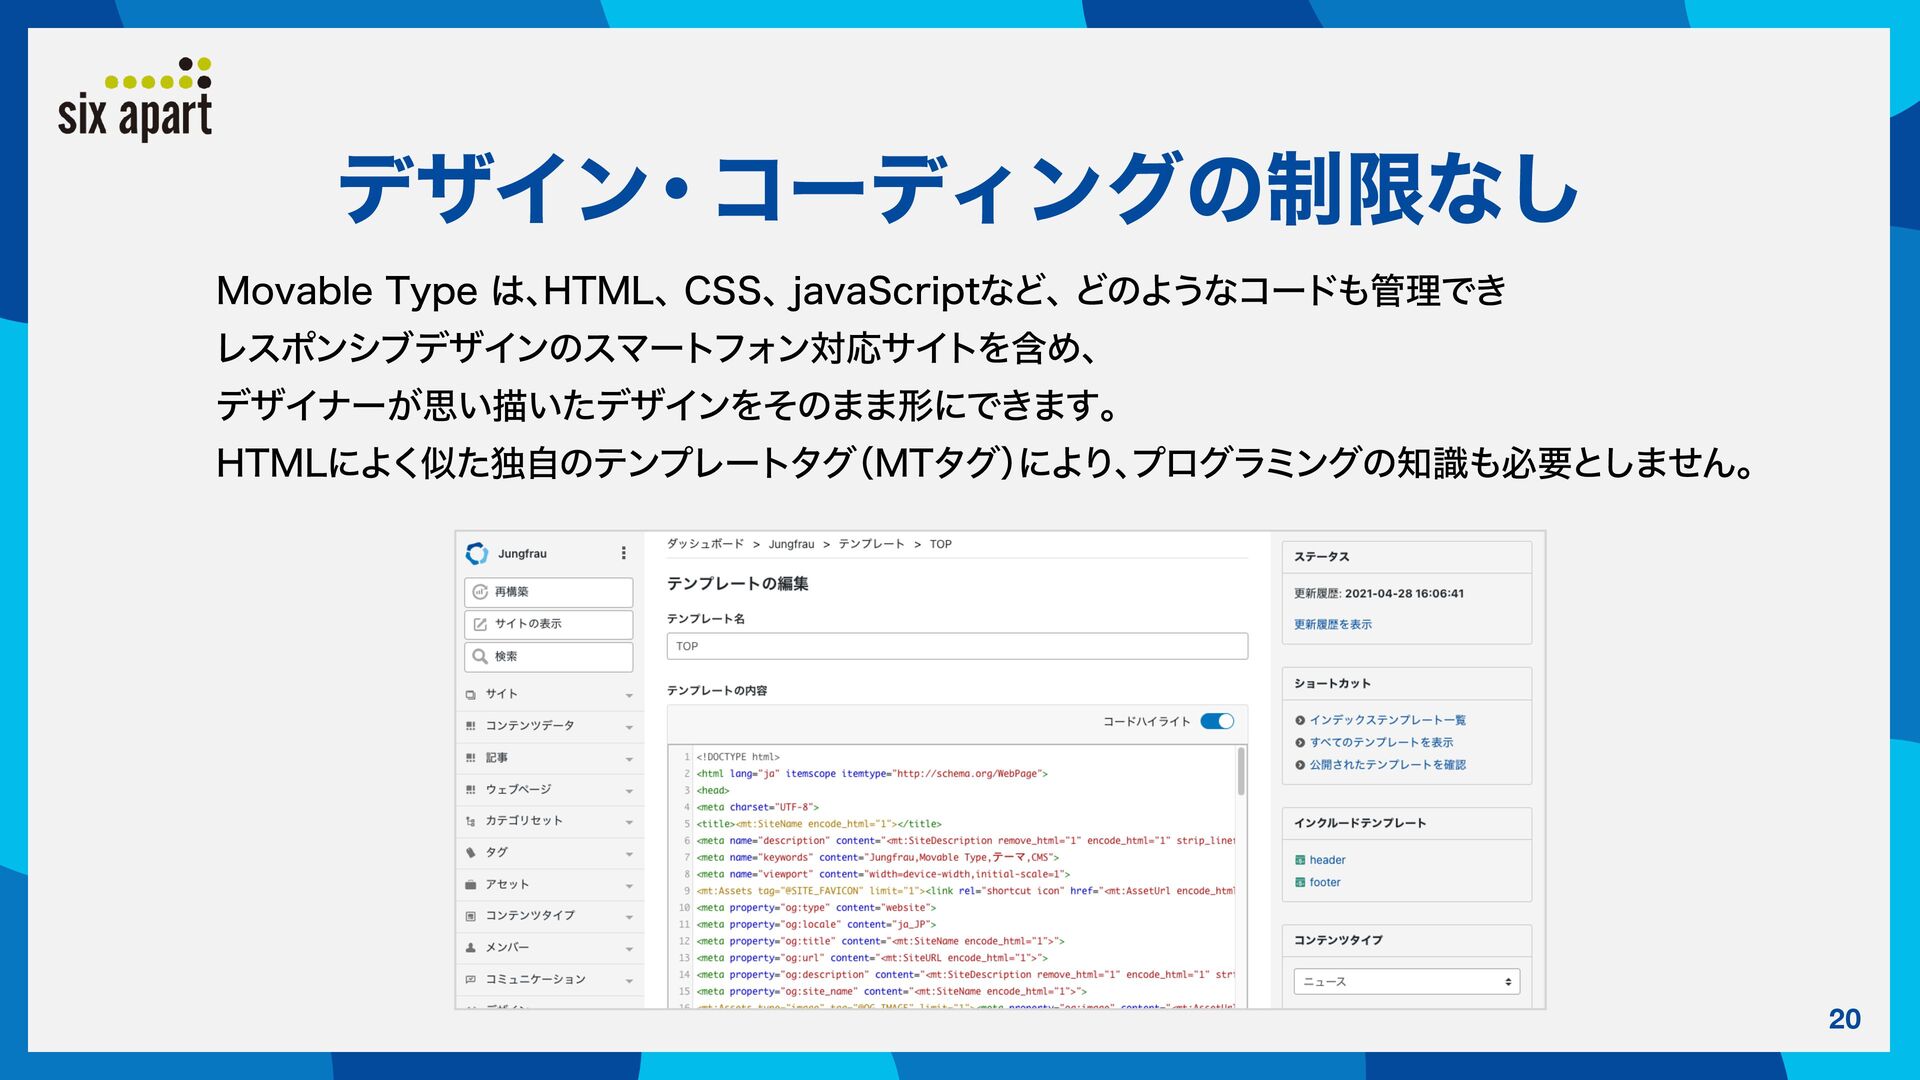The image size is (1920, 1080).
Task: Click the Jungfrau site logo icon
Action: (x=477, y=554)
